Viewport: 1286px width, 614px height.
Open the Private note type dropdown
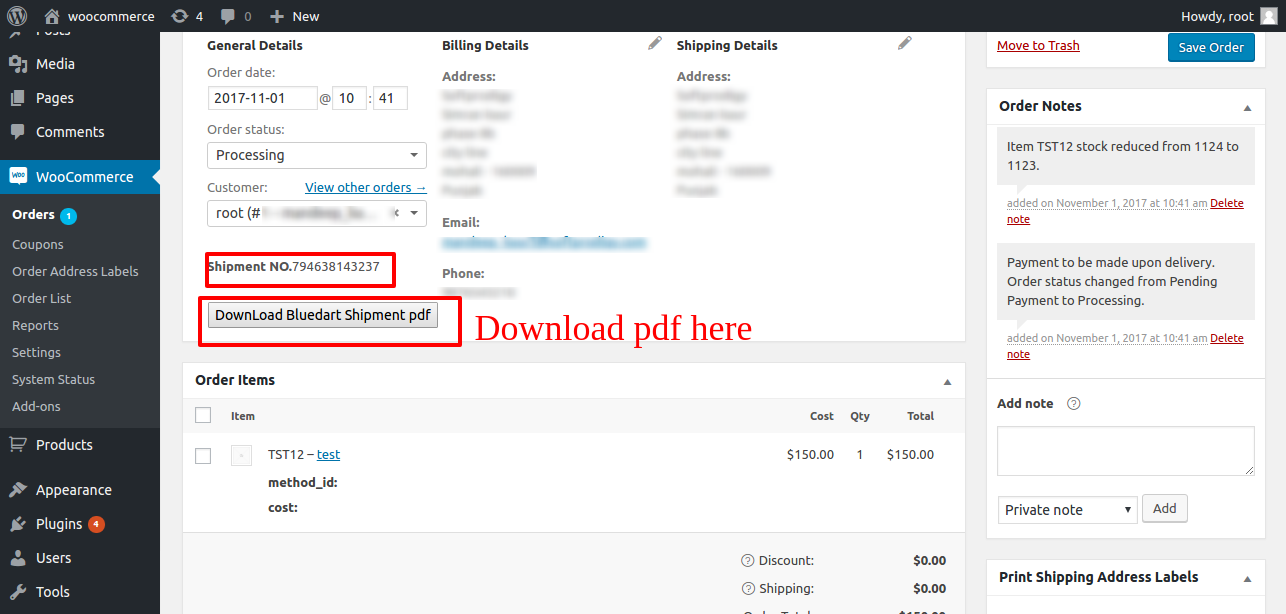(1068, 510)
